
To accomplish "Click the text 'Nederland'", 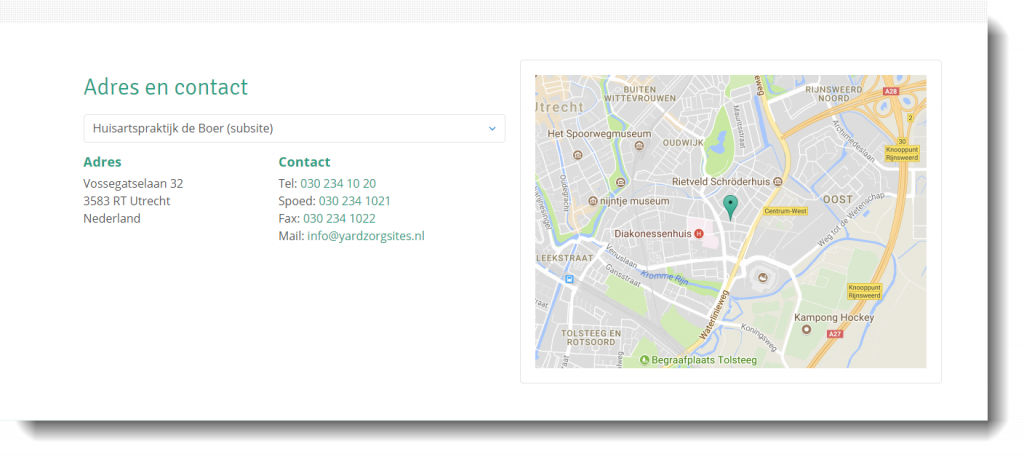I will [112, 219].
